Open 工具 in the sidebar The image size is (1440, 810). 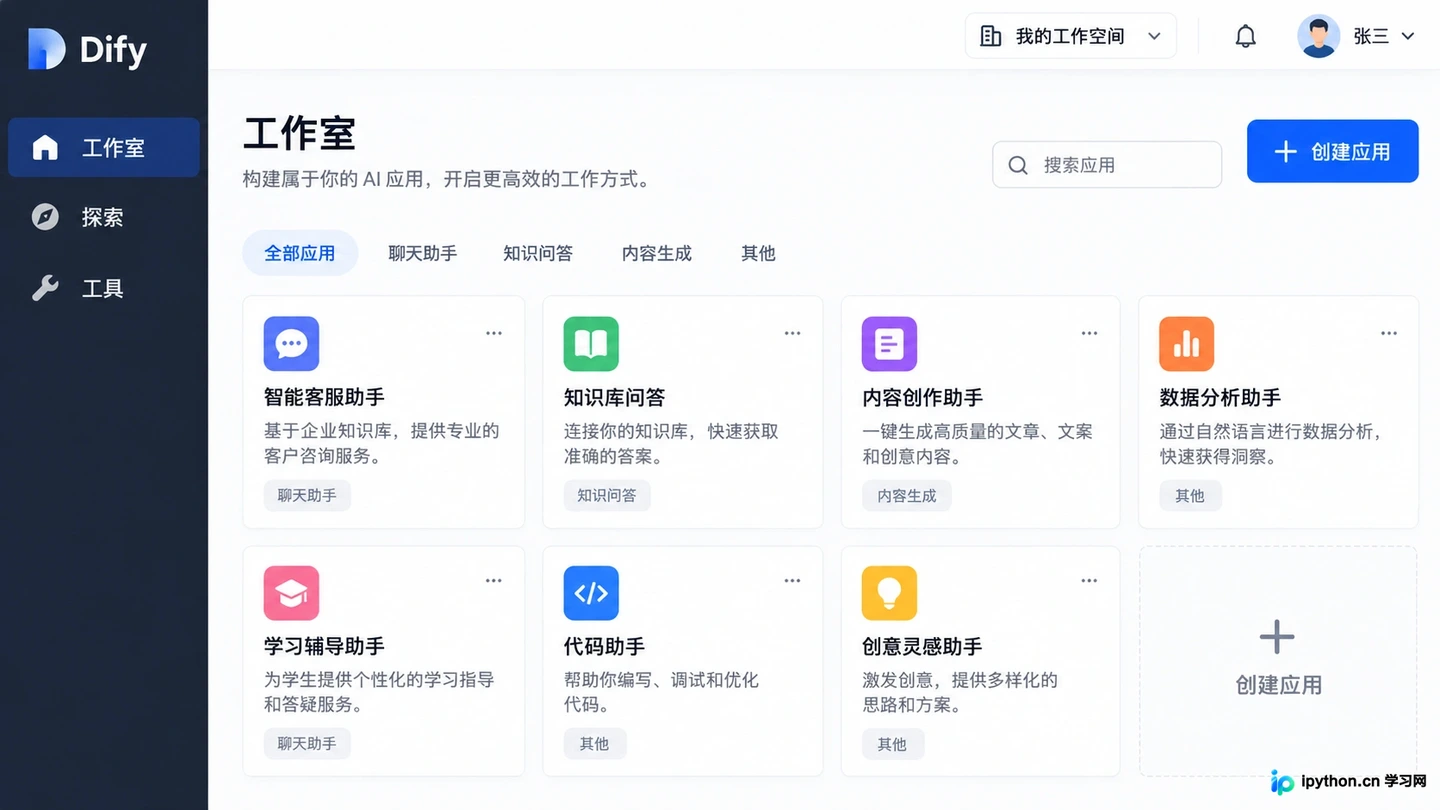(104, 289)
